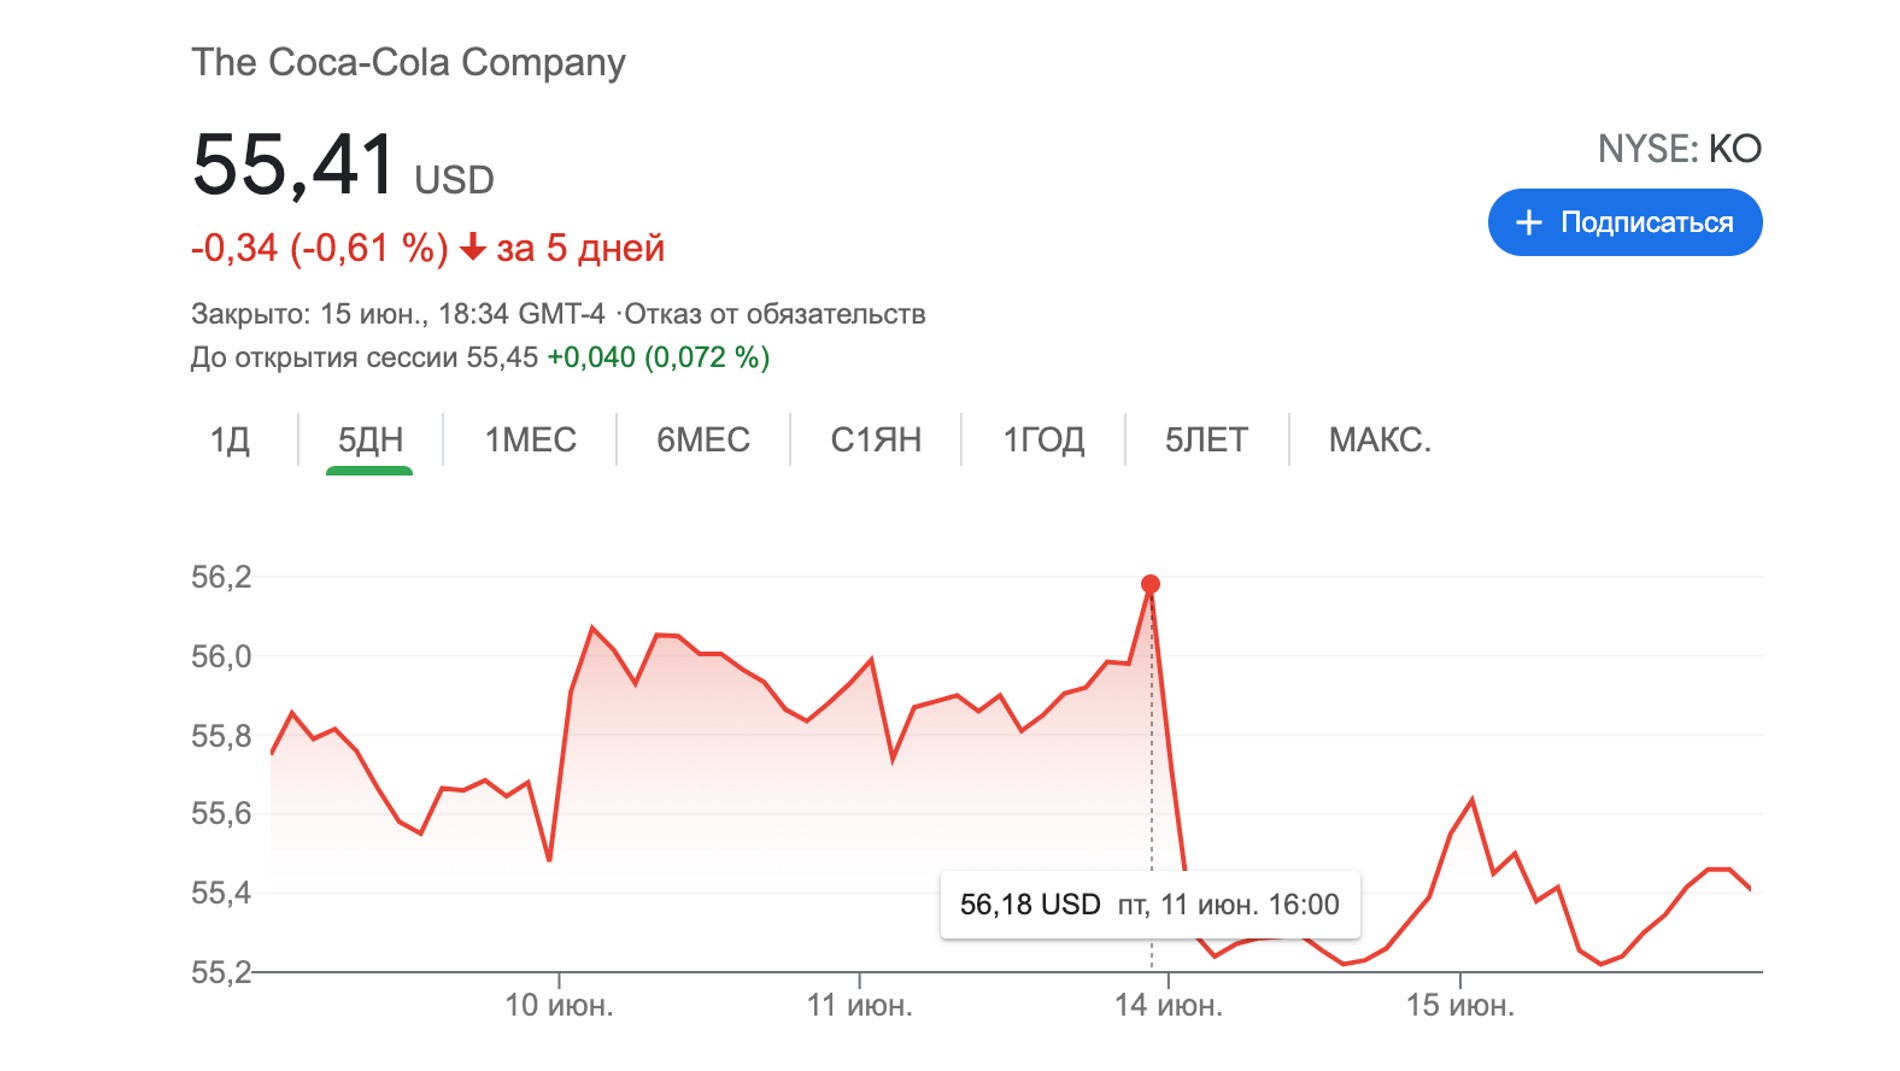Click the 56,18 USD chart tooltip
1900x1071 pixels.
1149,905
